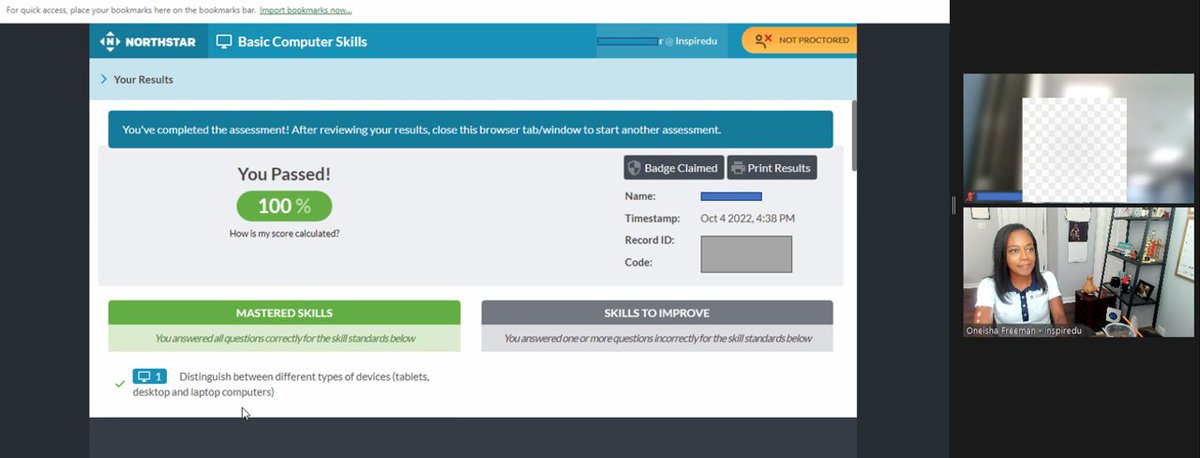Click the You Passed! heading
Viewport: 1200px width, 458px height.
pos(284,174)
